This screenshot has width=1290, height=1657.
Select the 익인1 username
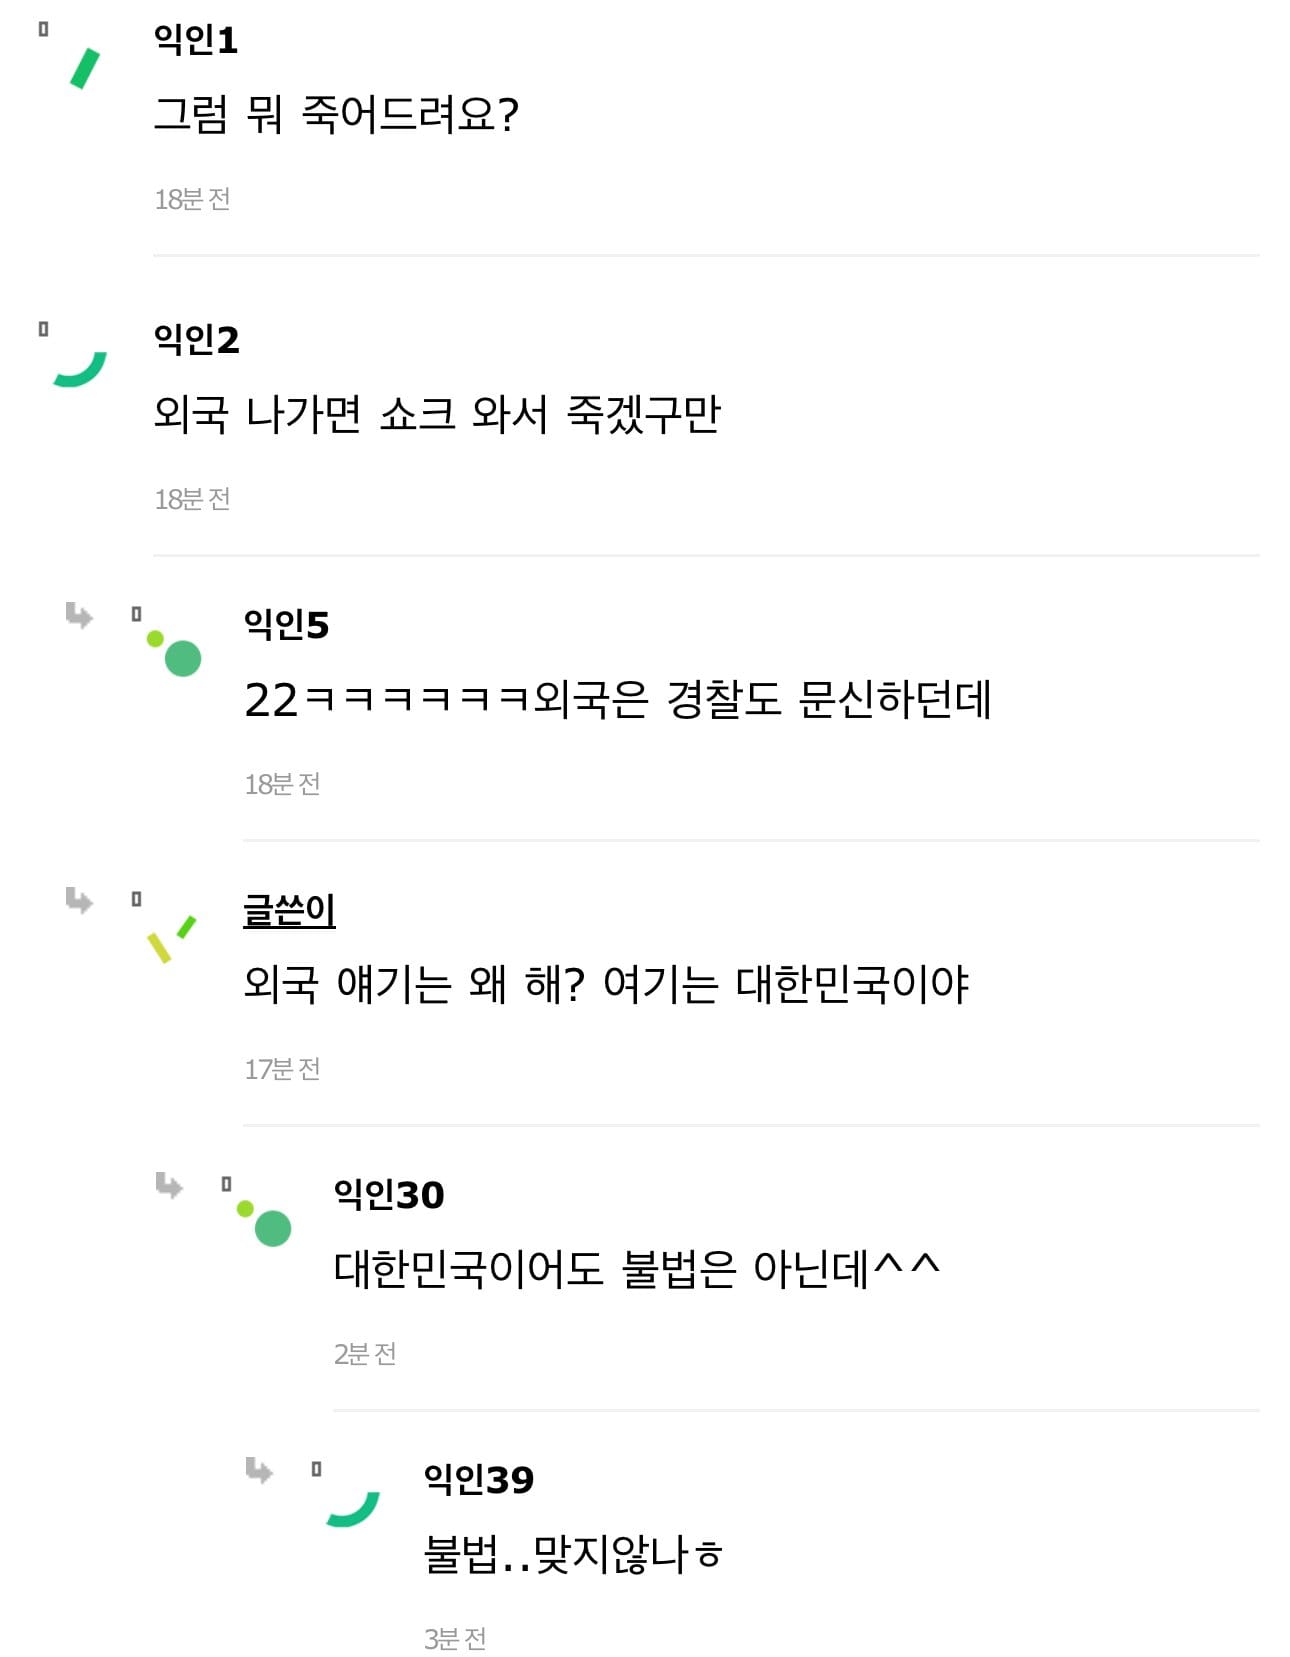(x=196, y=40)
